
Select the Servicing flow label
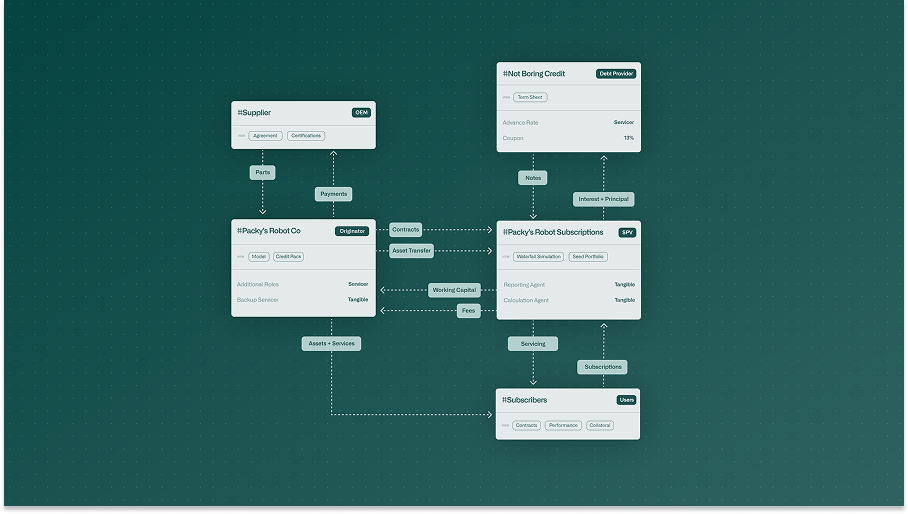coord(533,344)
